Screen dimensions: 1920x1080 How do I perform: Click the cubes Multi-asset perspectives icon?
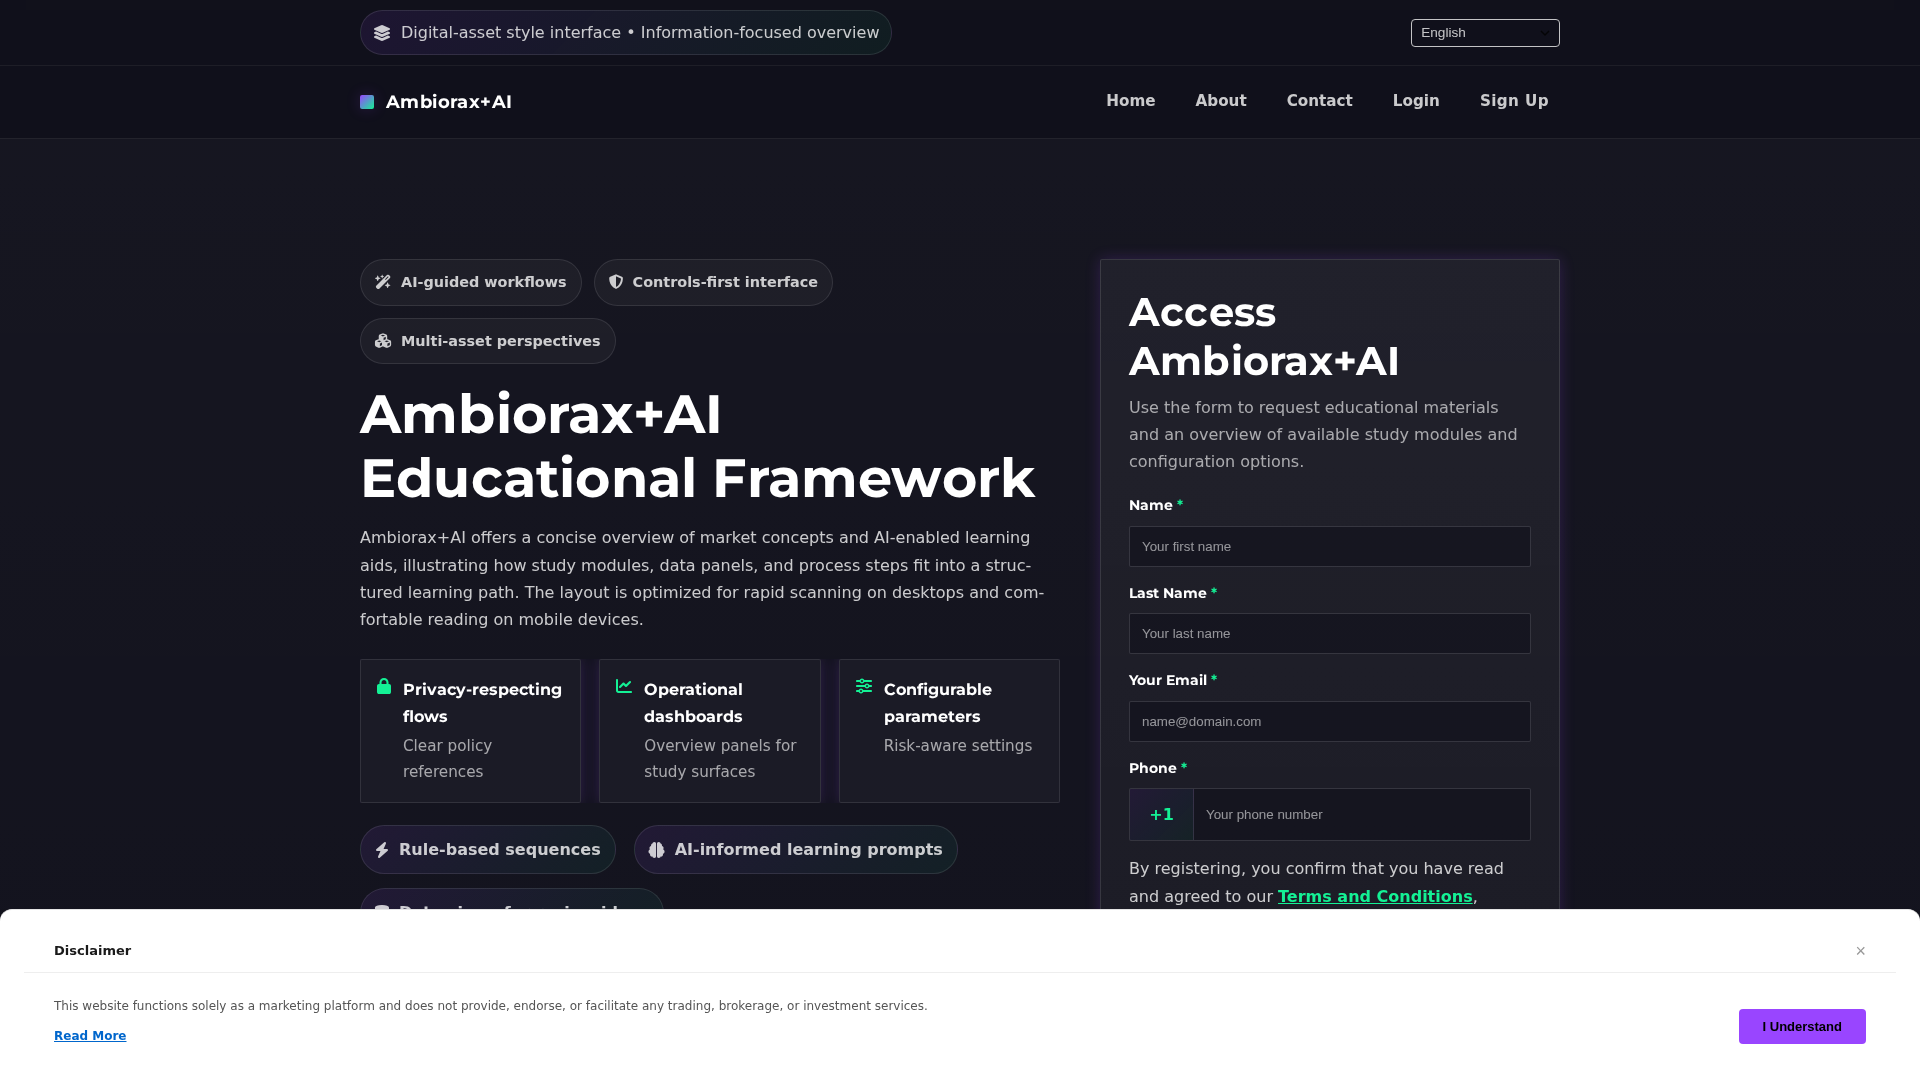coord(383,341)
